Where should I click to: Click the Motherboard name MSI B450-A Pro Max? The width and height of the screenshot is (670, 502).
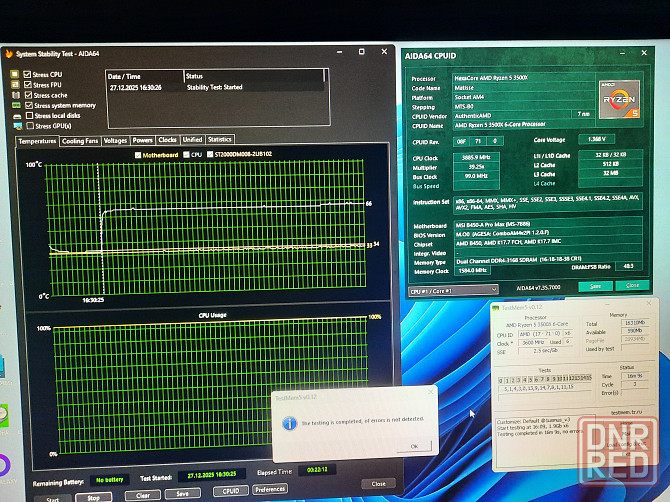tap(492, 224)
